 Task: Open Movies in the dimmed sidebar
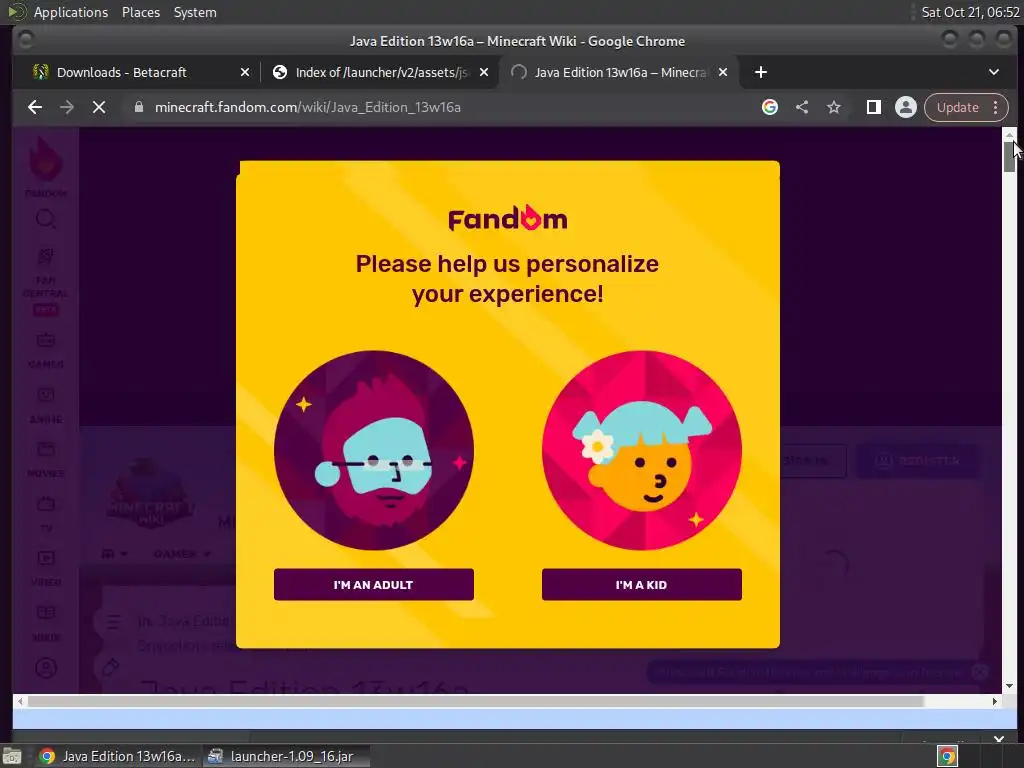tap(46, 459)
